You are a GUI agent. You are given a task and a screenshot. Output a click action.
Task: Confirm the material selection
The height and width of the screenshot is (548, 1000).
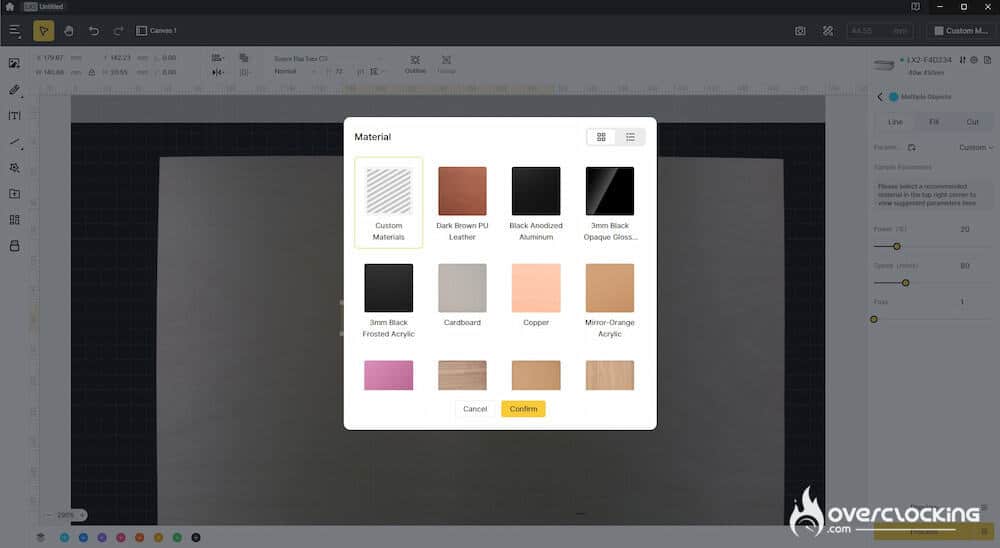pyautogui.click(x=523, y=409)
